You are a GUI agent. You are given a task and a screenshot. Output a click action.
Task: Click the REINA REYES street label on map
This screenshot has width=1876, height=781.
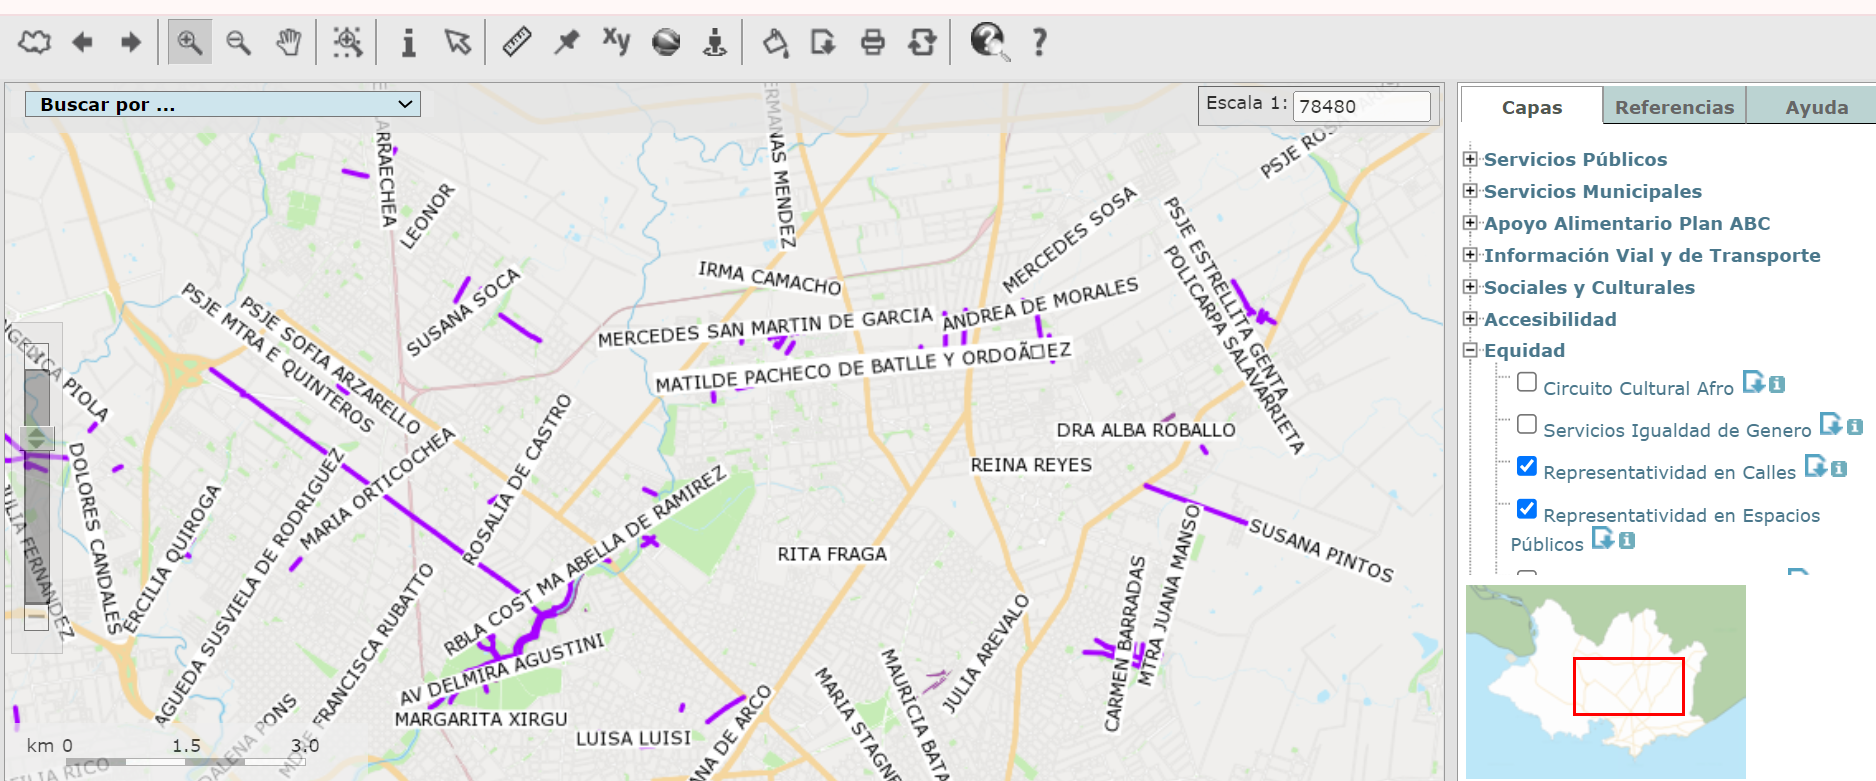pos(1031,465)
